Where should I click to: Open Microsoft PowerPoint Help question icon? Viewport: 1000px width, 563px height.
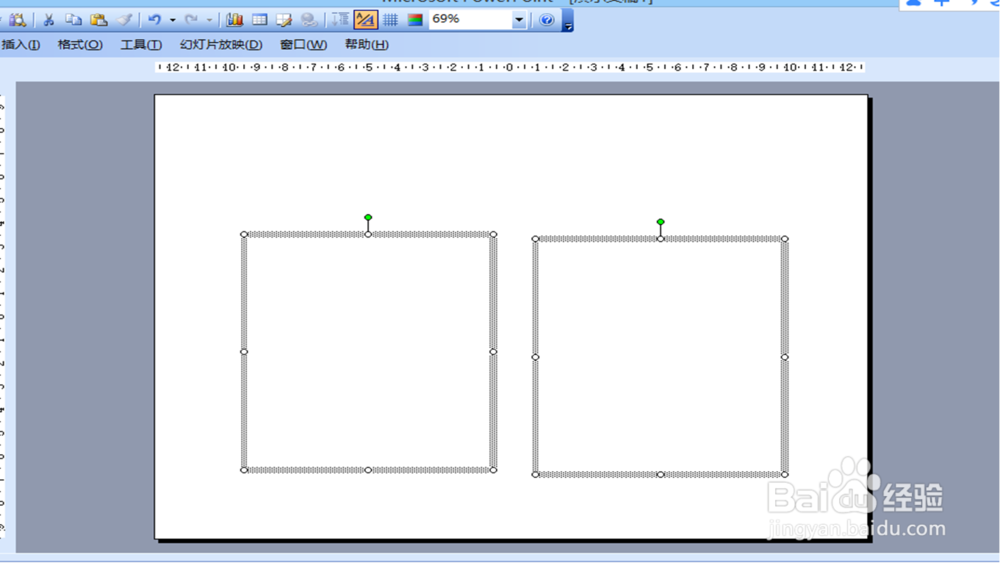point(547,20)
